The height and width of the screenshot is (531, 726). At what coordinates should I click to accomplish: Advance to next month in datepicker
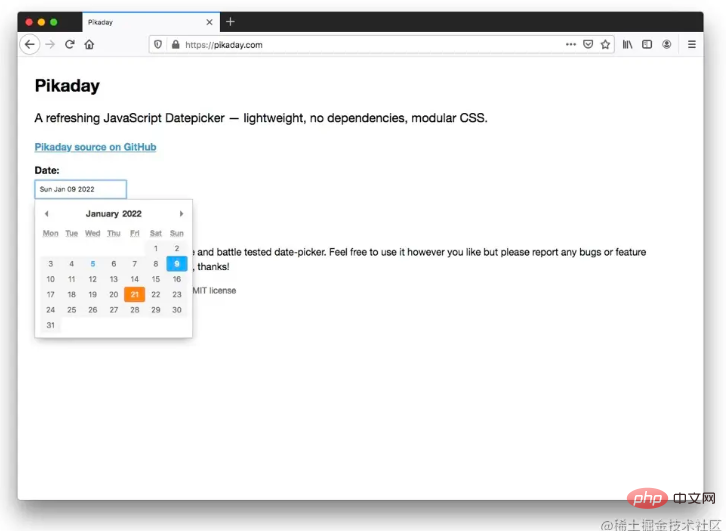[181, 213]
